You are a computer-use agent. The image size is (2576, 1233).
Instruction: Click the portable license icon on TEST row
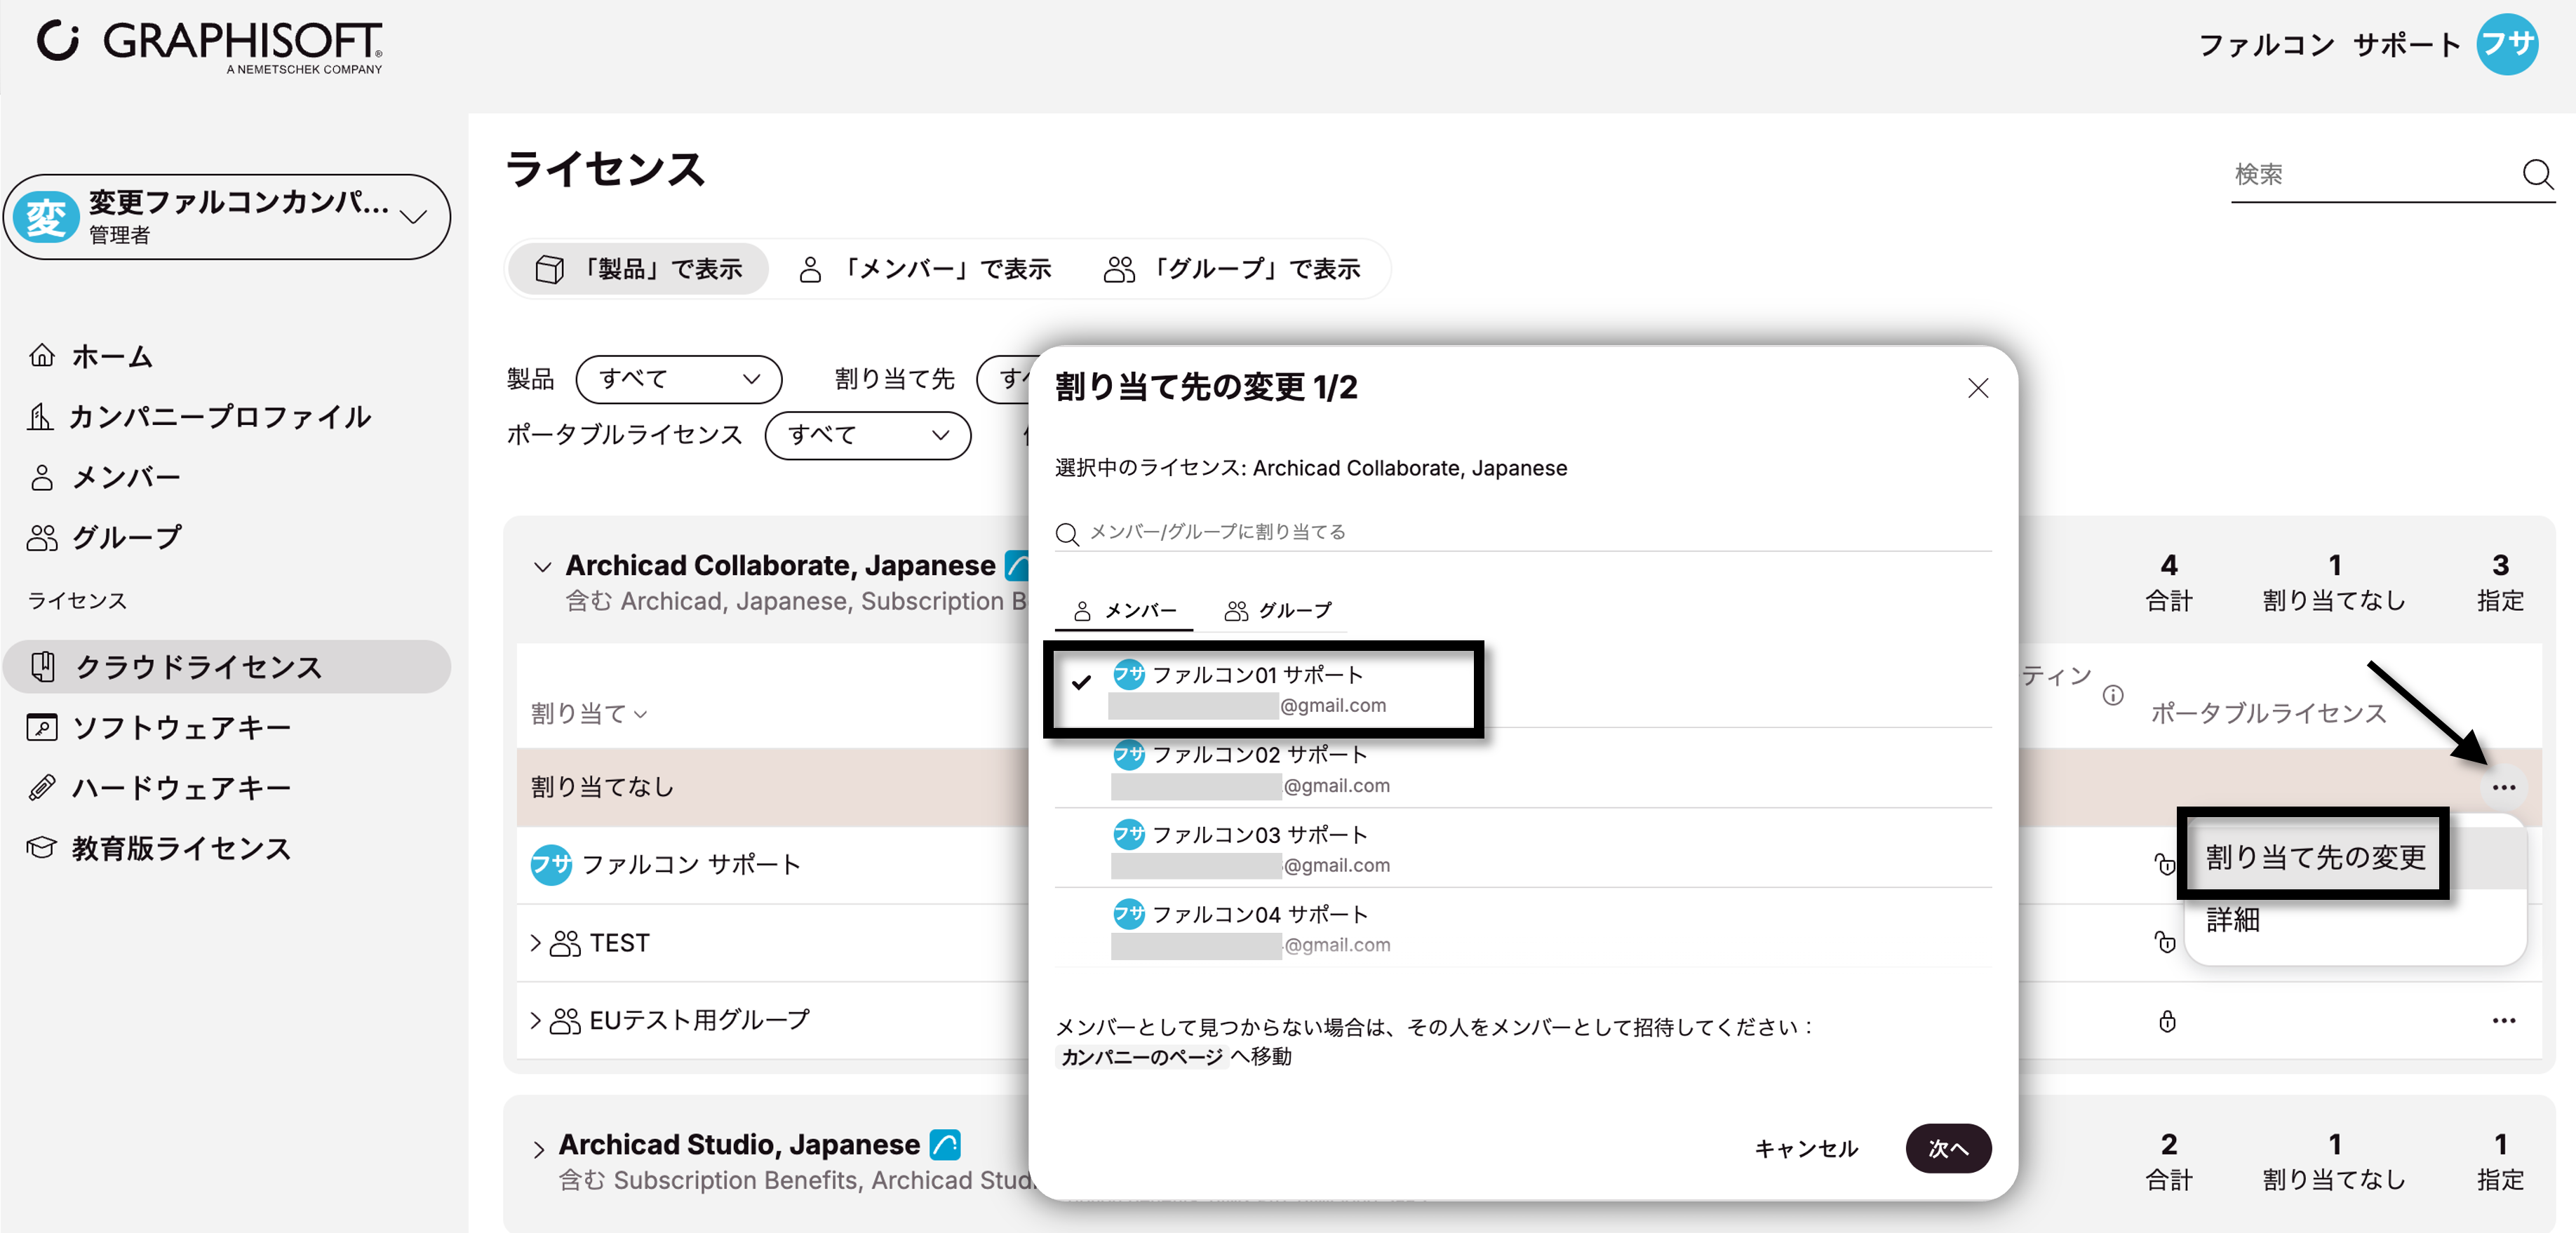point(2164,942)
